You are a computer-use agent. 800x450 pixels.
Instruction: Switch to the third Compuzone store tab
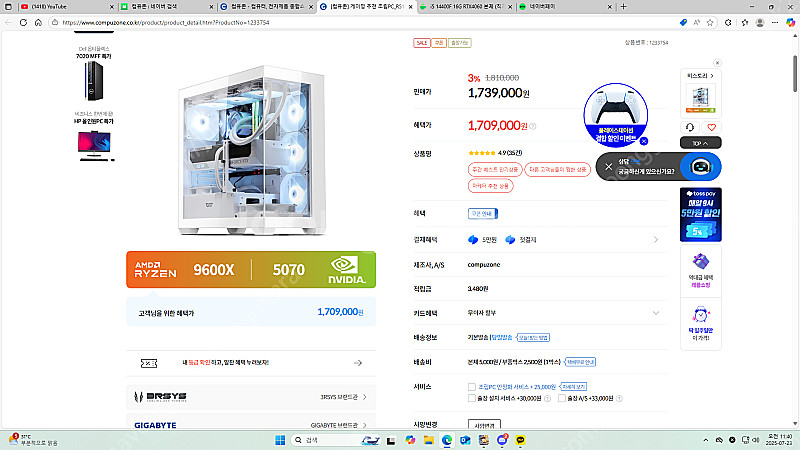coord(266,7)
